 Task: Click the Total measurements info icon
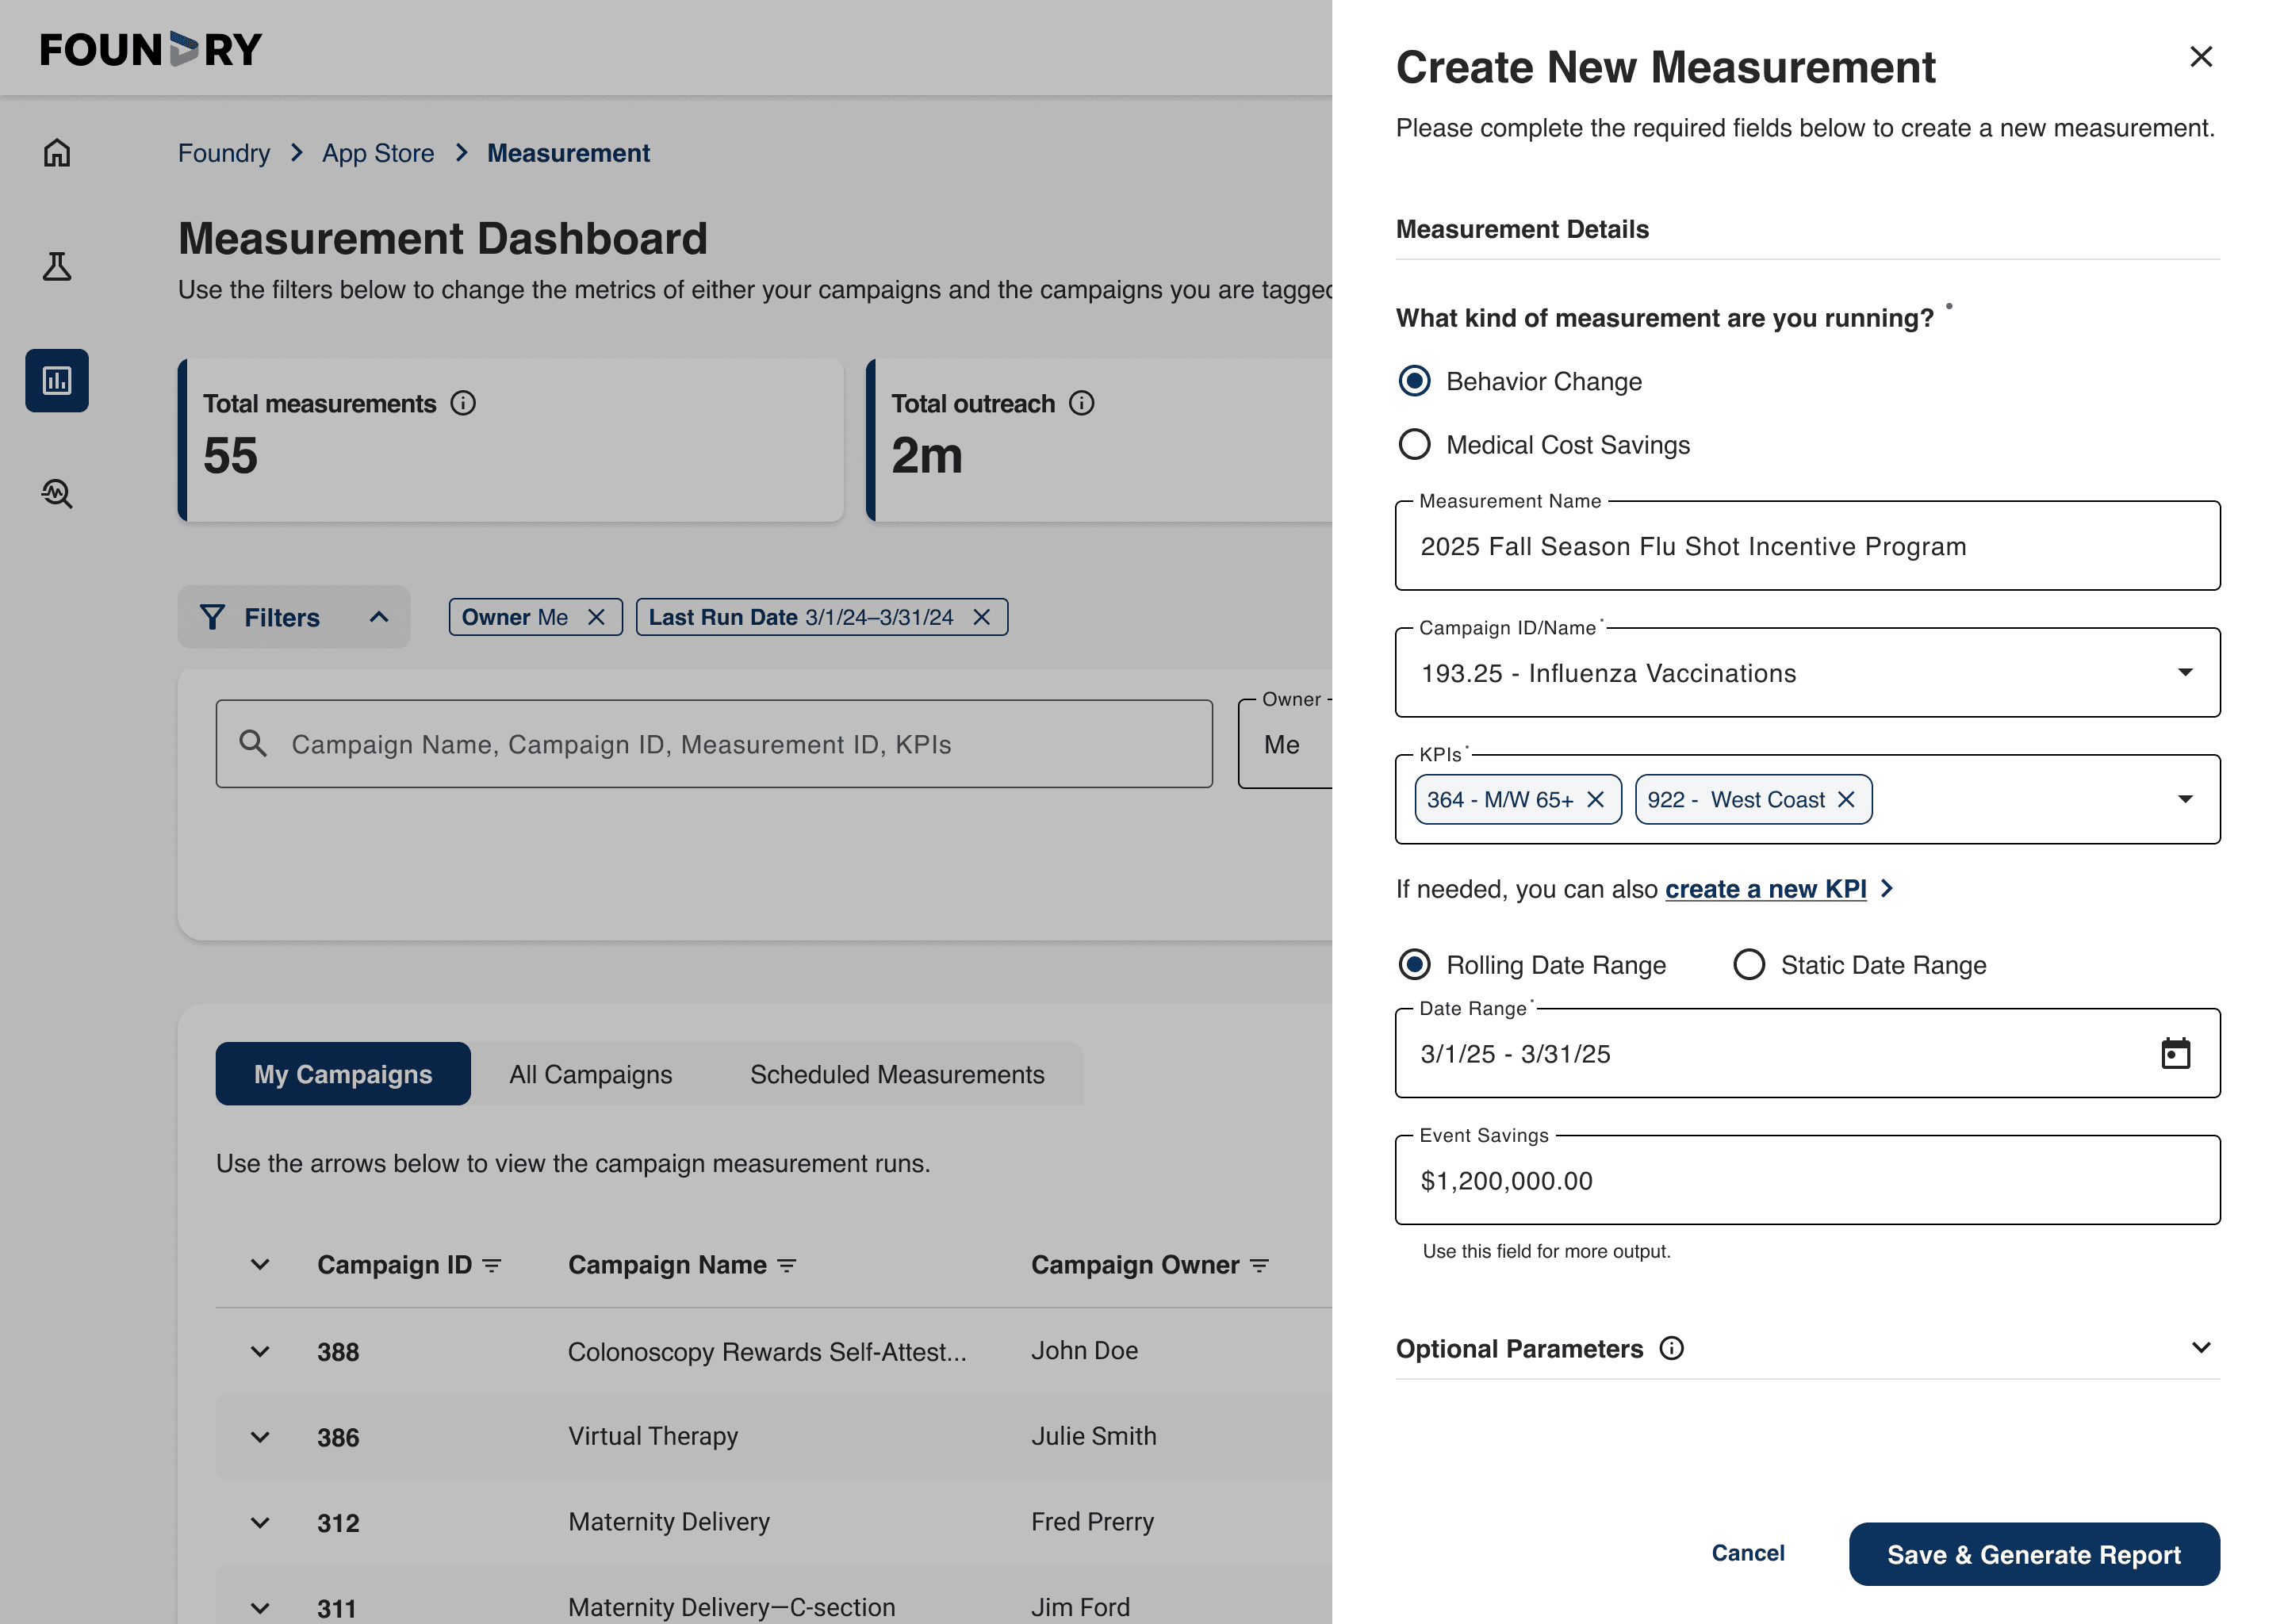463,403
